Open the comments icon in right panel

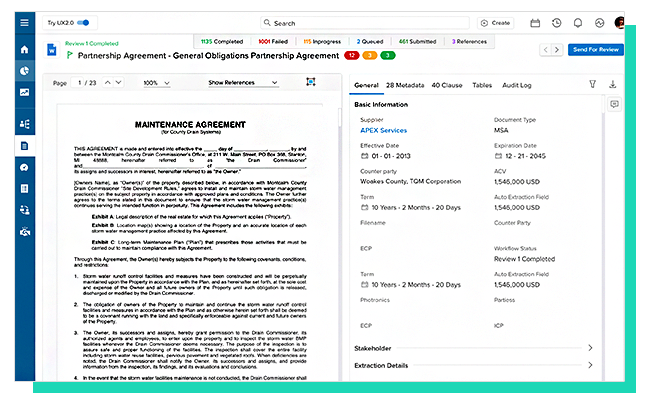tap(614, 104)
